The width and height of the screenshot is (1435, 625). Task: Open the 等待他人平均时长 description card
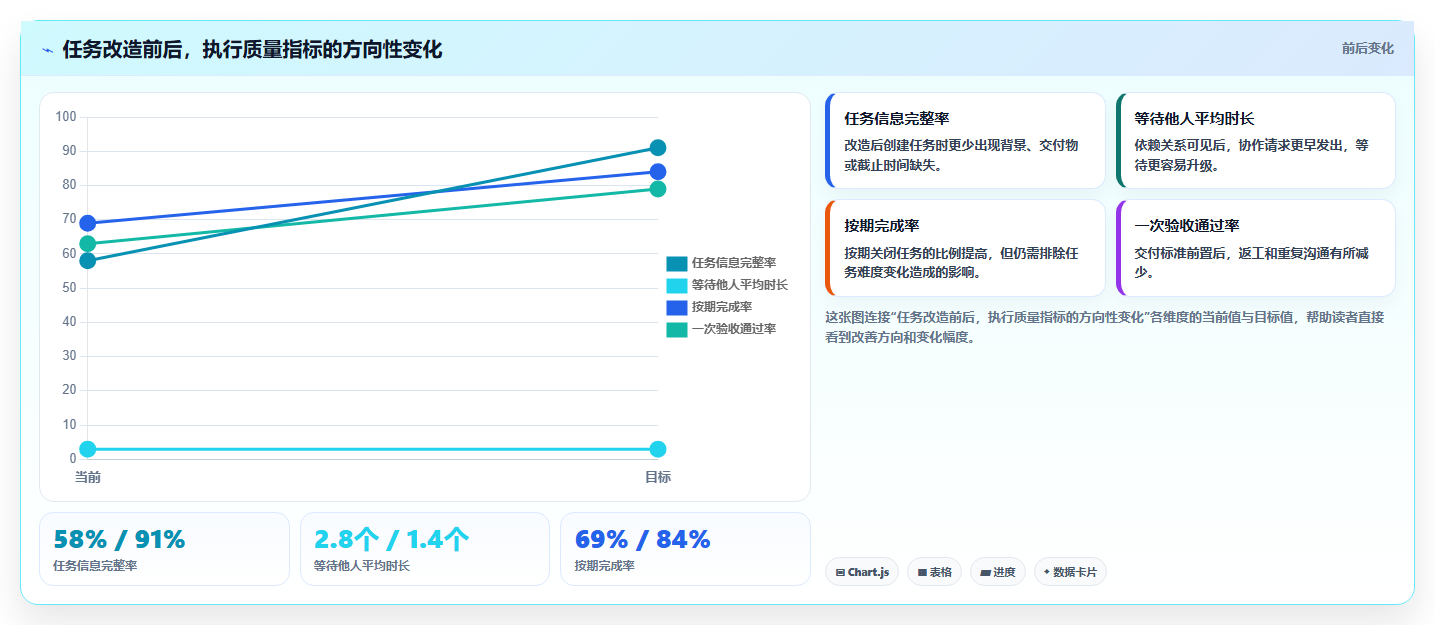click(1255, 140)
